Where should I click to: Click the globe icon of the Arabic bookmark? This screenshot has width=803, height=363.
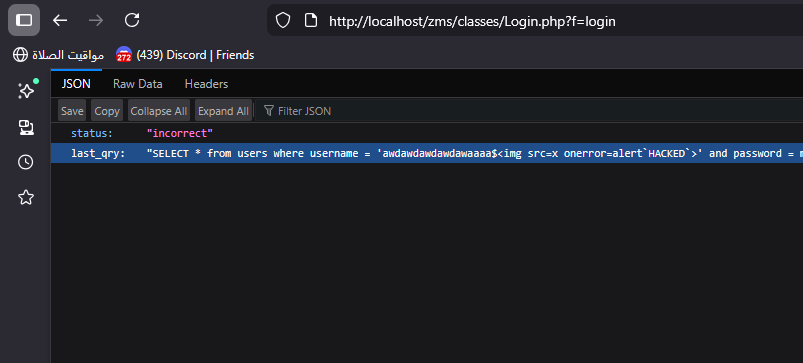coord(20,55)
